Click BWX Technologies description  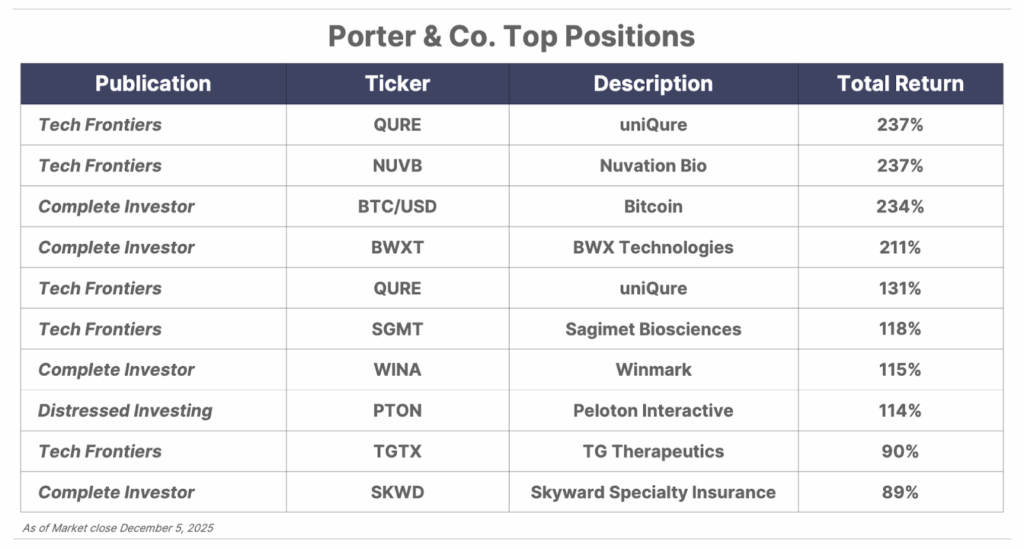[653, 247]
